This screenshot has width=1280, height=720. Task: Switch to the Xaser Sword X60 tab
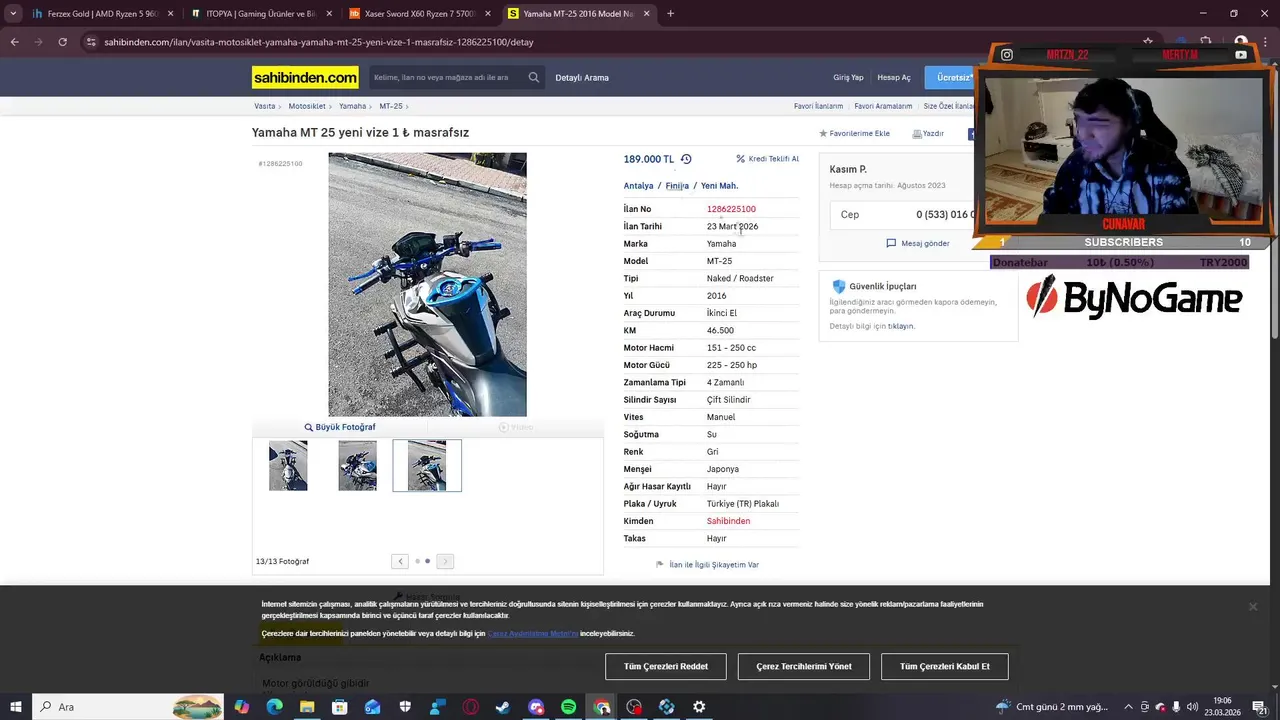[x=419, y=14]
